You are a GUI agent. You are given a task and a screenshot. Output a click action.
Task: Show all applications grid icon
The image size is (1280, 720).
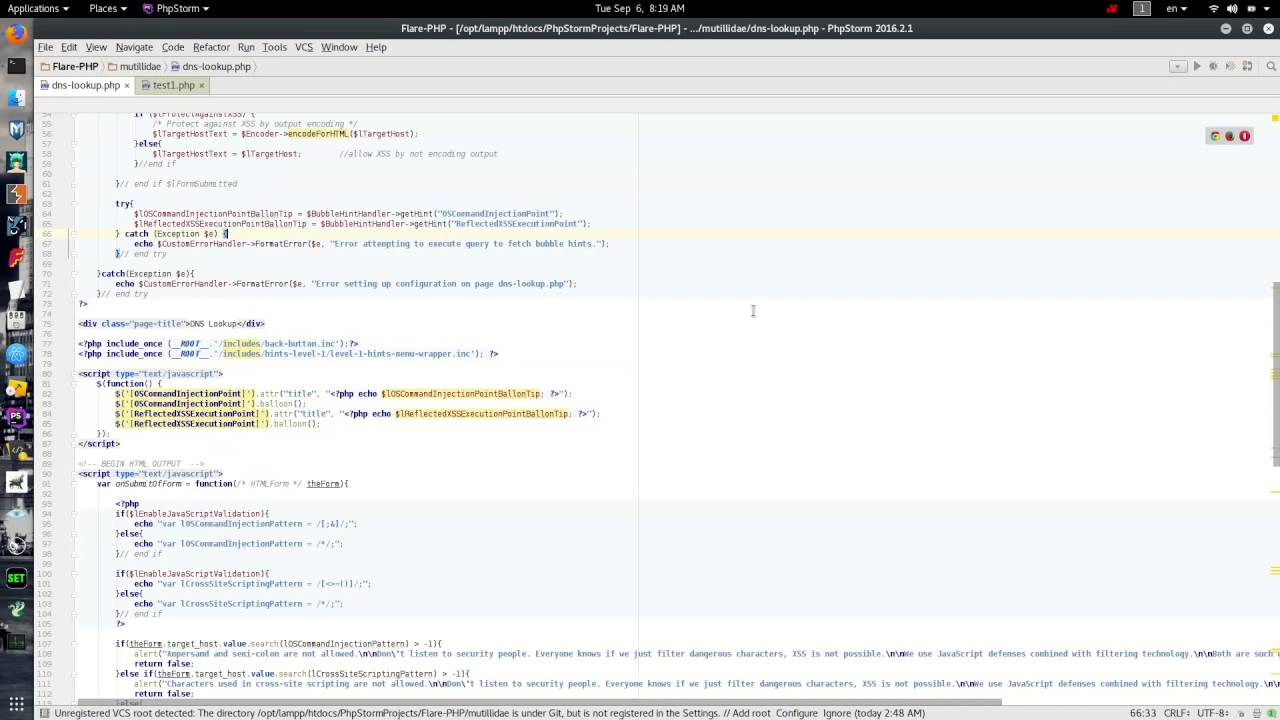tap(16, 704)
